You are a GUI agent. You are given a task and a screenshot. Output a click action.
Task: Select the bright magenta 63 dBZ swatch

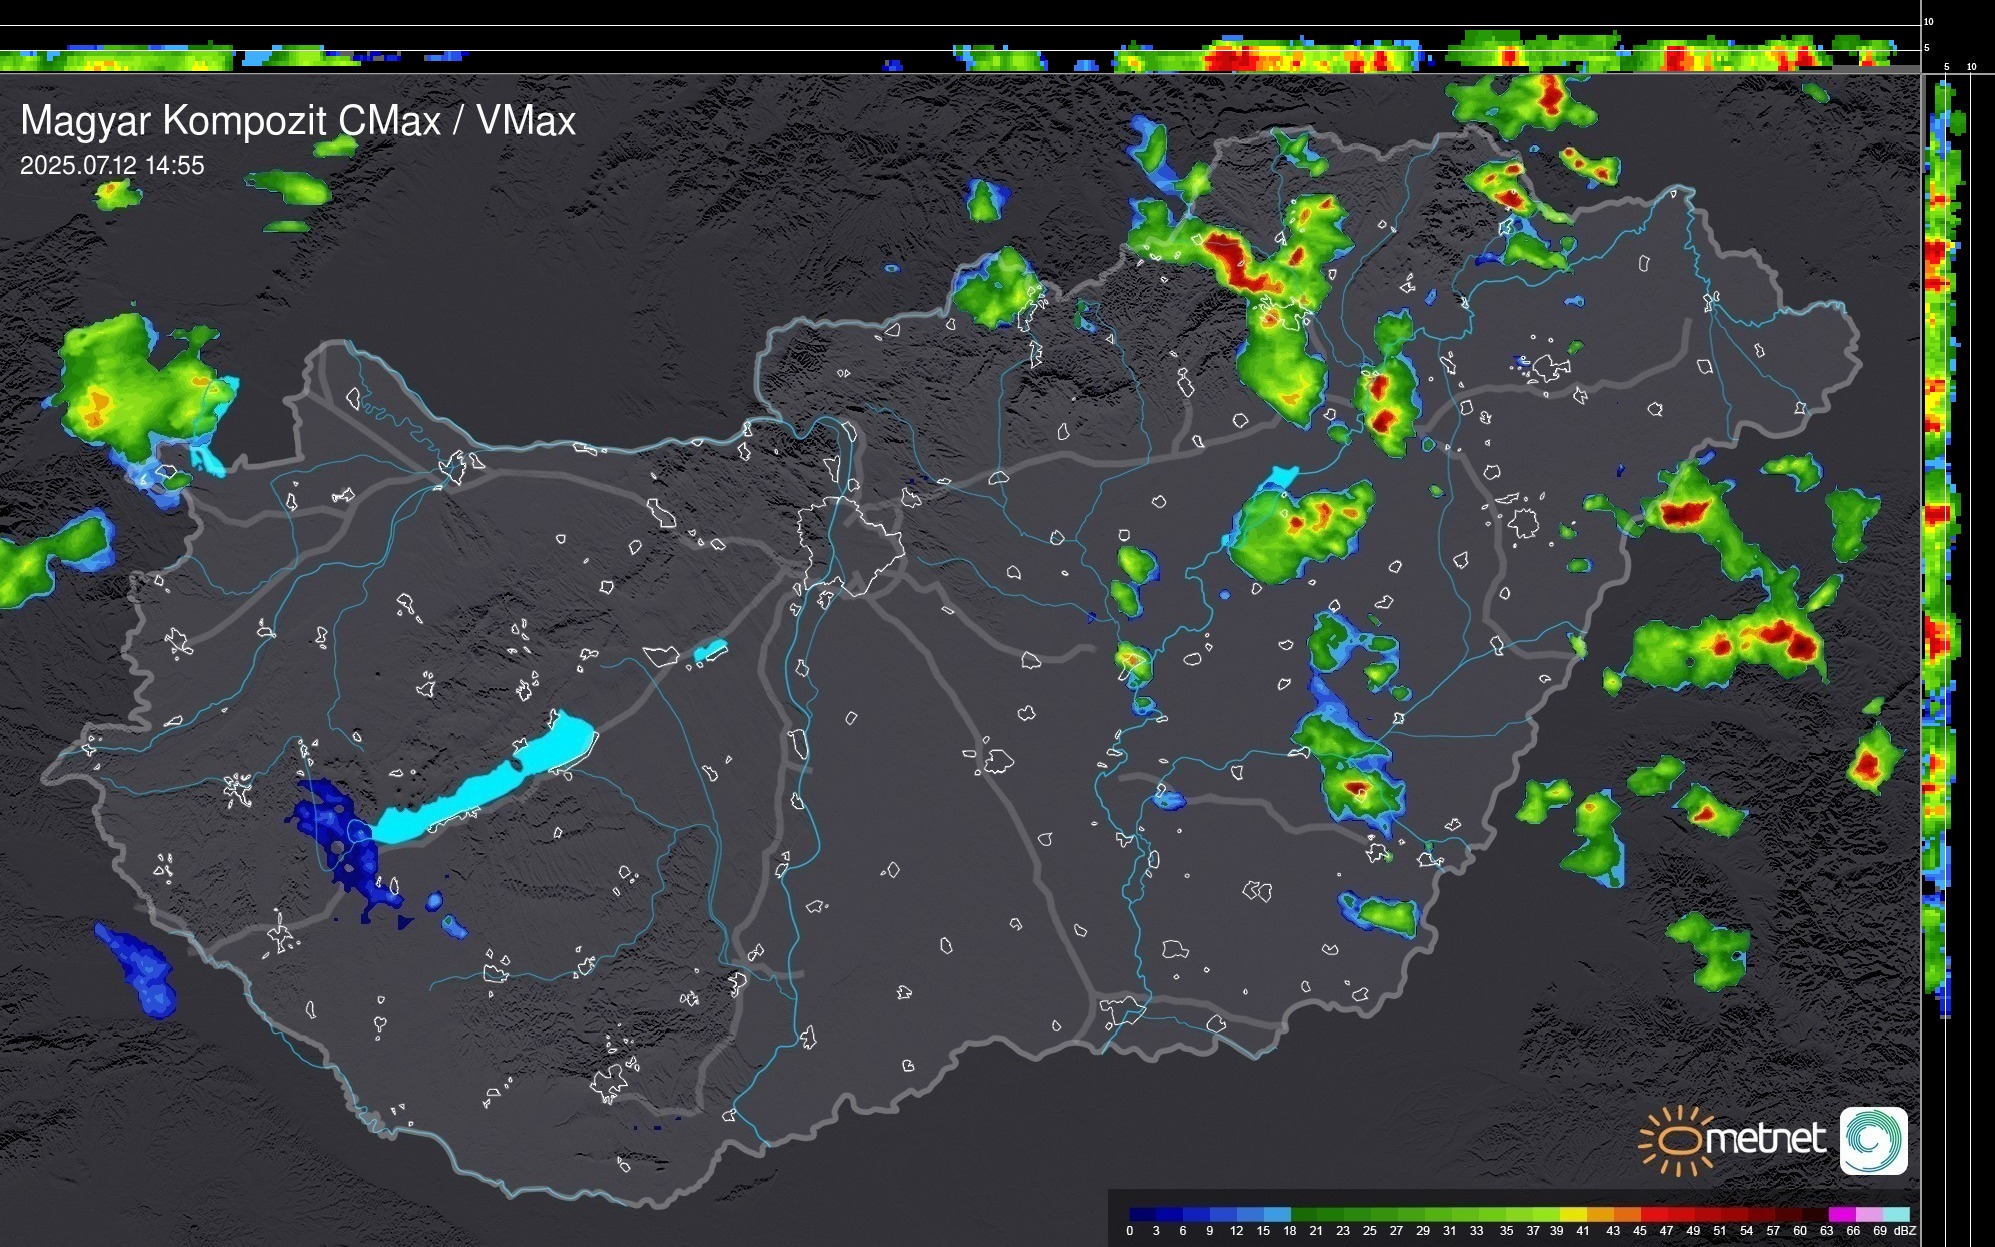tap(1841, 1214)
